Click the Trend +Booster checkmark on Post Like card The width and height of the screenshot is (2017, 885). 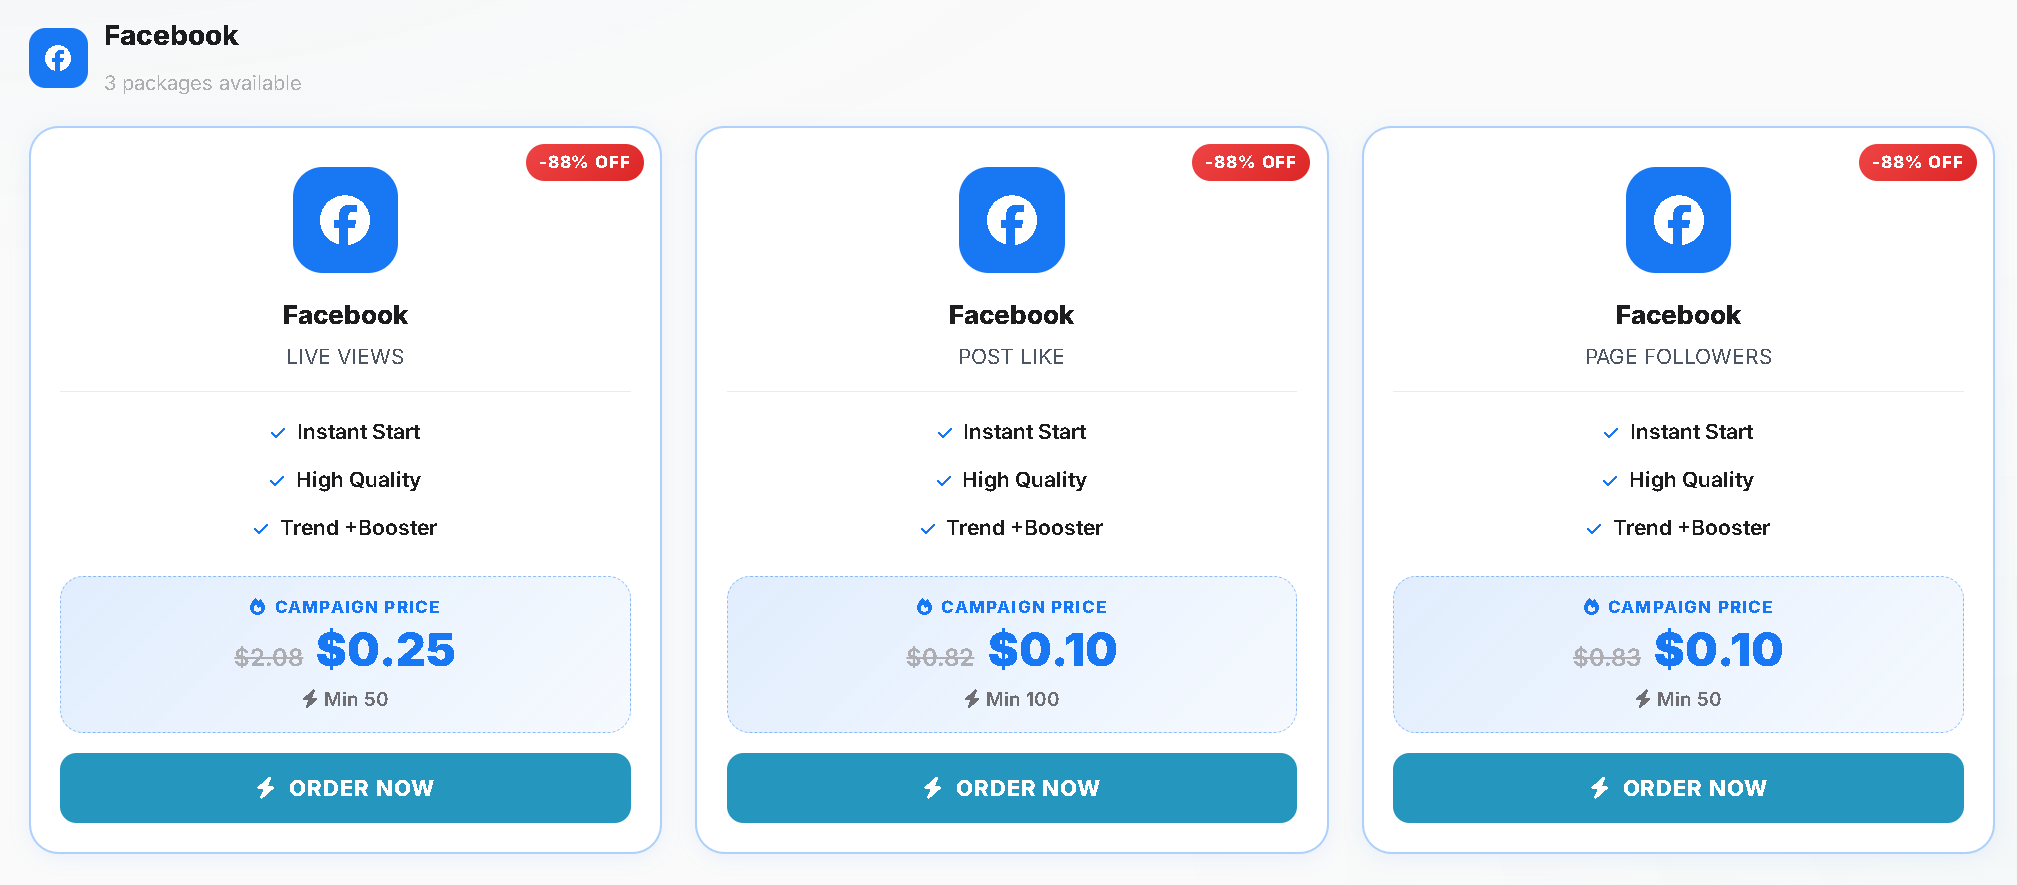point(928,529)
